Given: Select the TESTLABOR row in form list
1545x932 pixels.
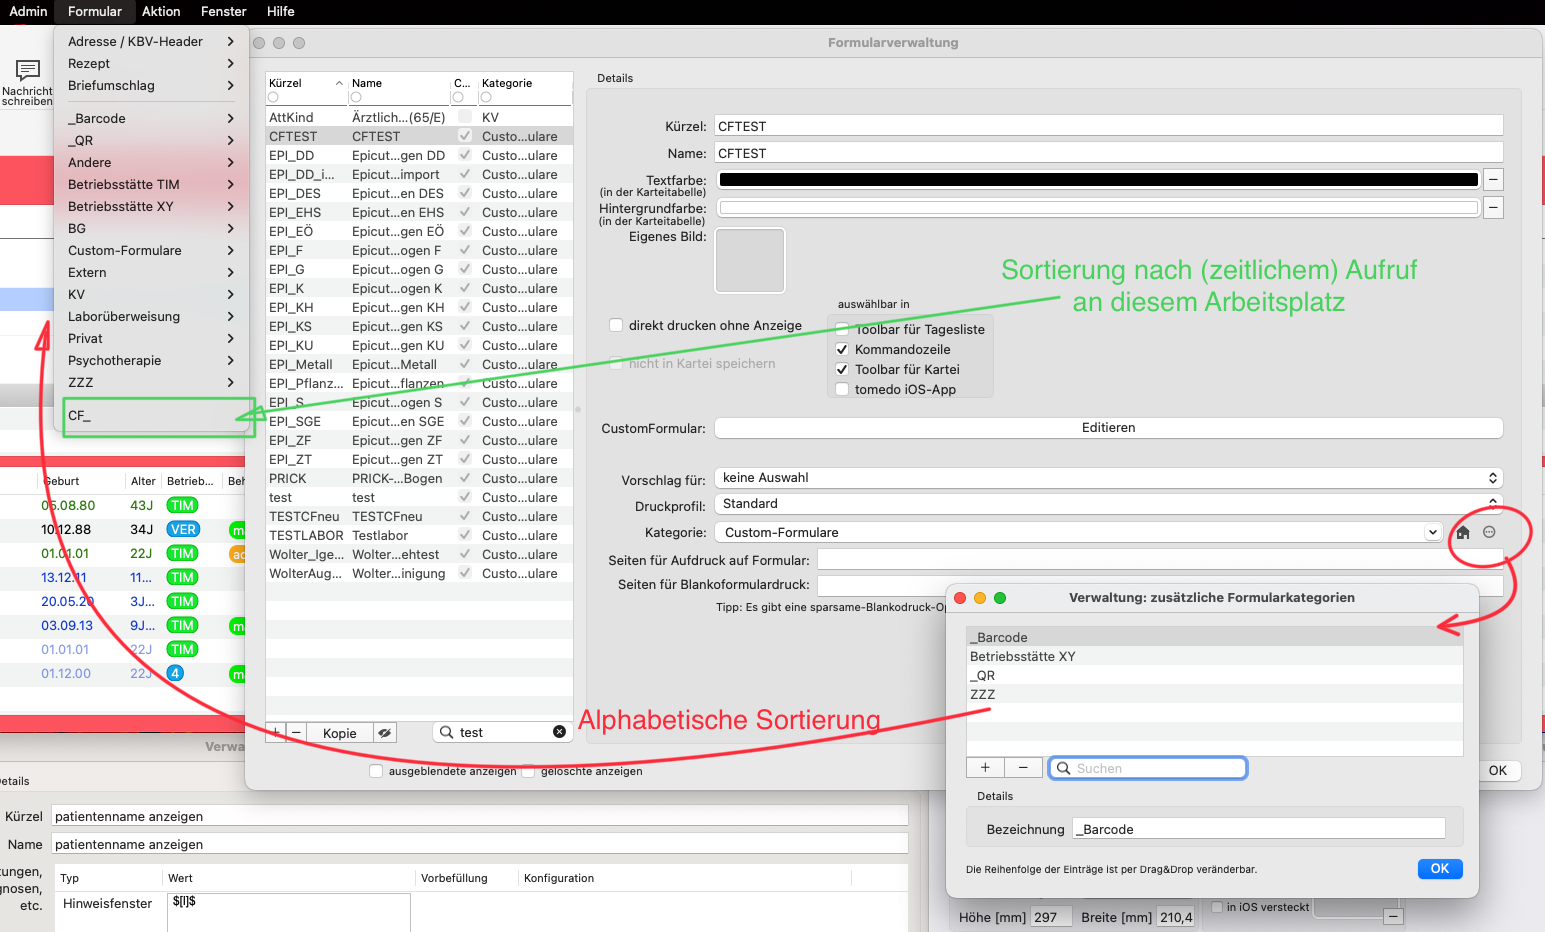Looking at the screenshot, I should 419,535.
